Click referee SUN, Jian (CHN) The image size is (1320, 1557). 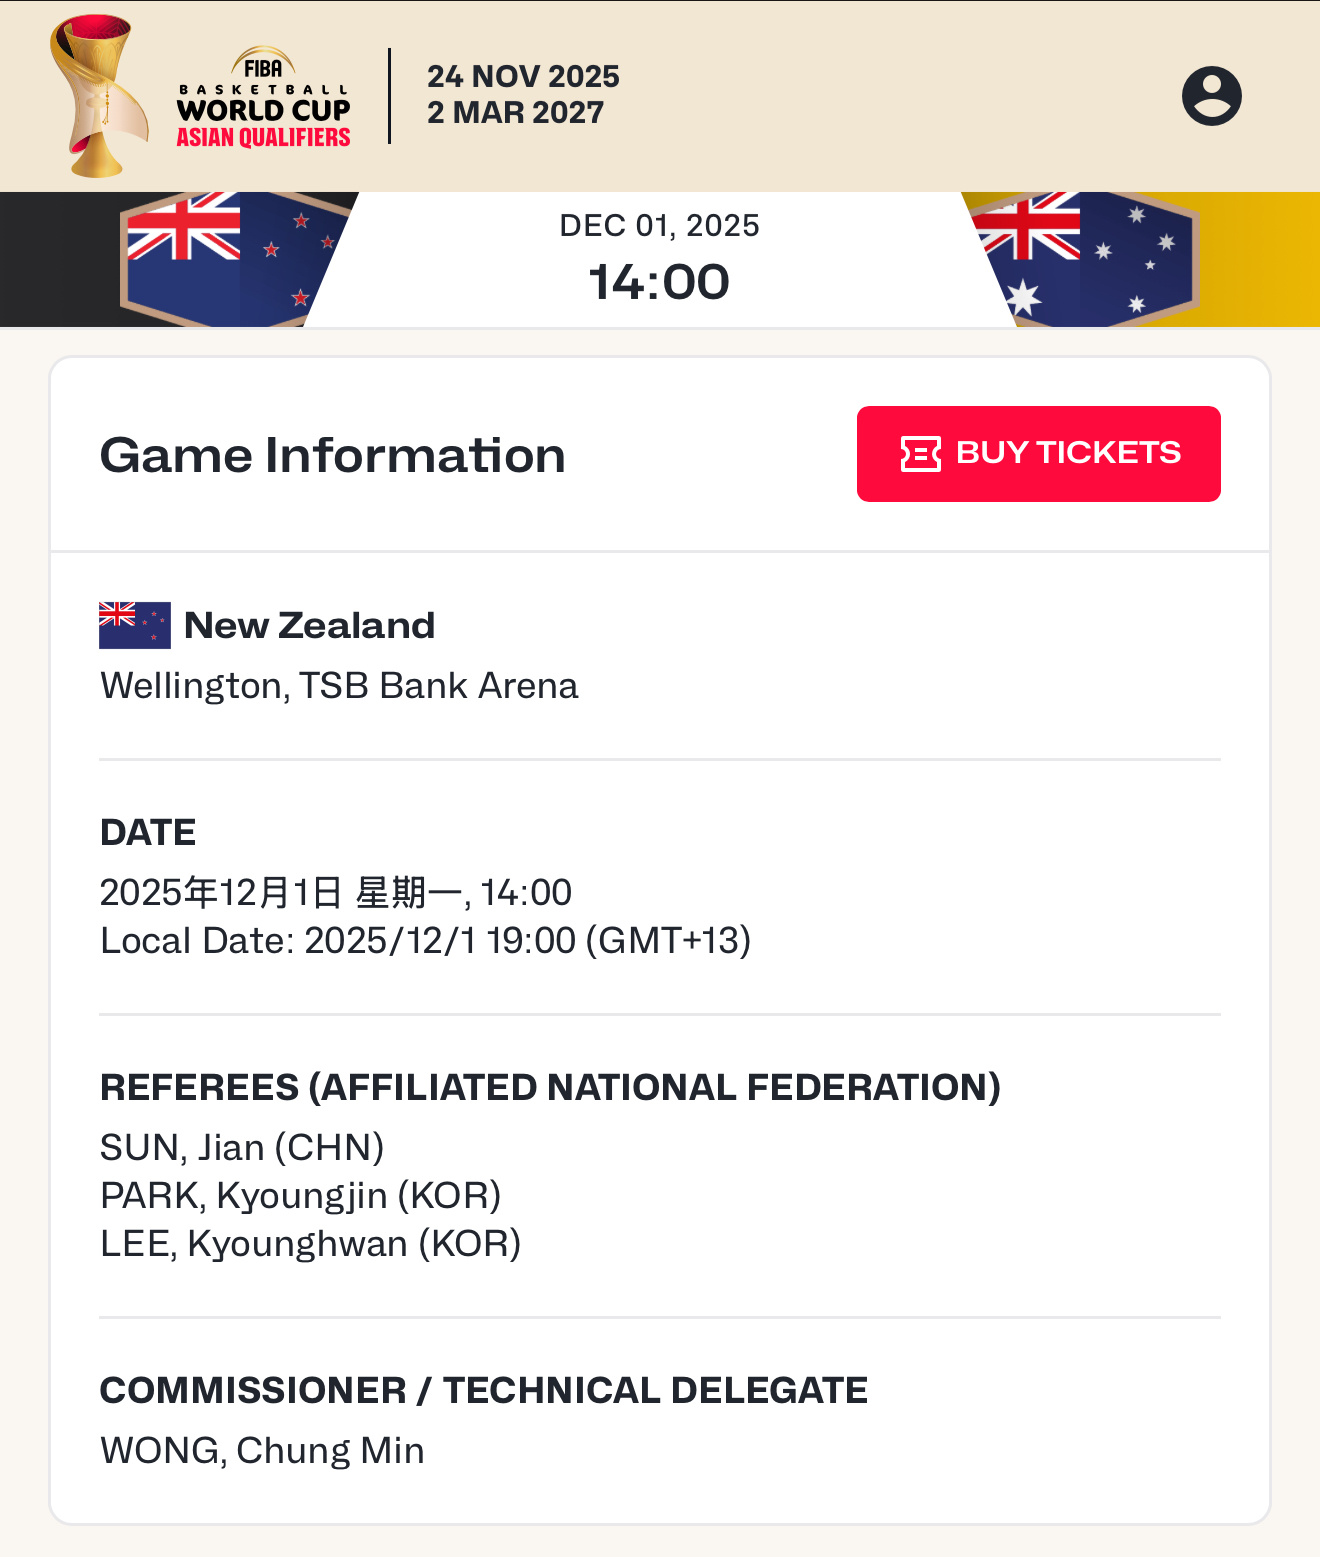pyautogui.click(x=242, y=1148)
